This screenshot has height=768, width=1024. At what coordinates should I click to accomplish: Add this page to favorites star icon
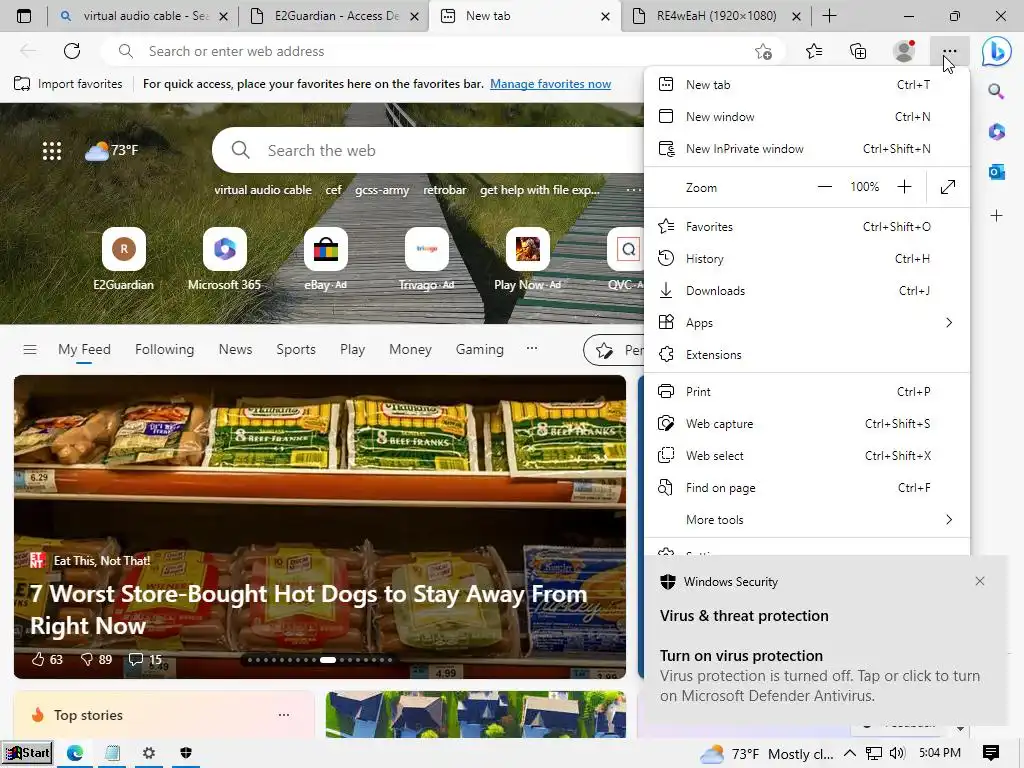(x=763, y=51)
